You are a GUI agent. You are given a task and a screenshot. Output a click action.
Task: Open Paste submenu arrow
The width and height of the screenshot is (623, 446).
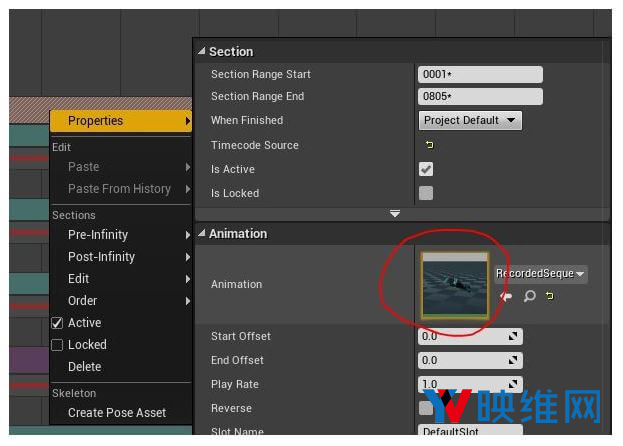[188, 167]
